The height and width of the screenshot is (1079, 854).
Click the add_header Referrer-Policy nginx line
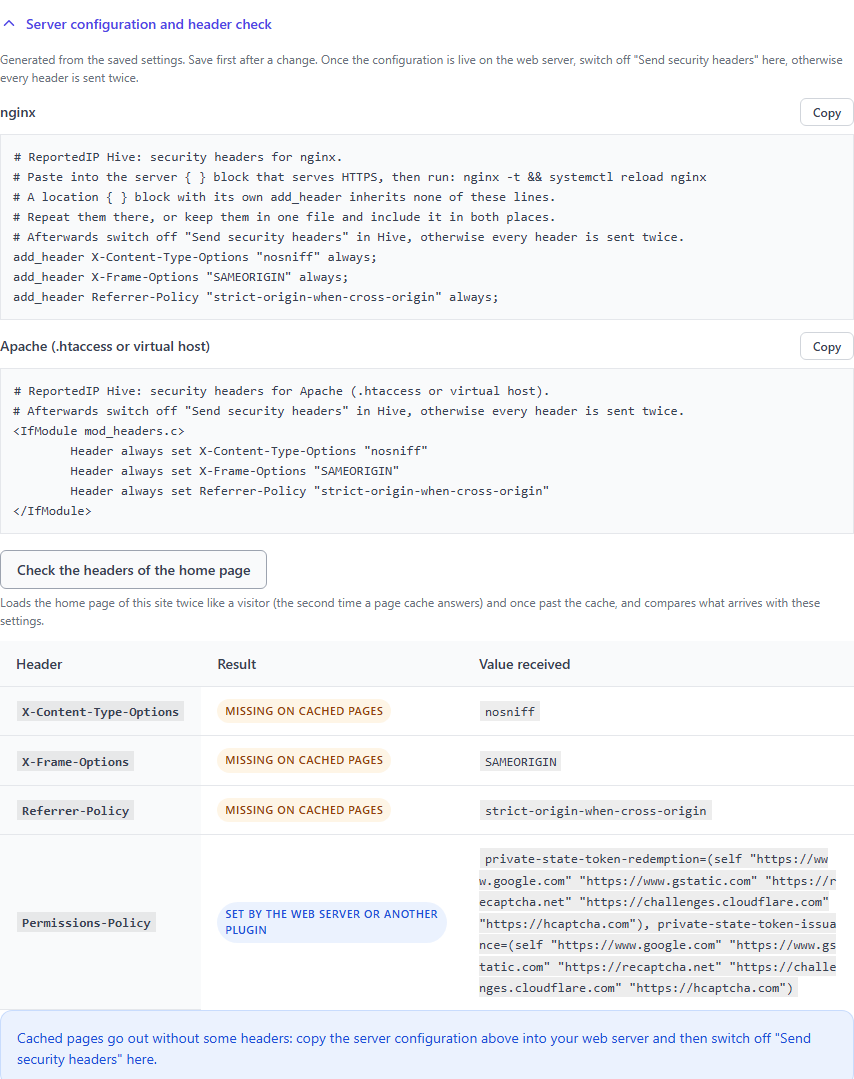256,297
